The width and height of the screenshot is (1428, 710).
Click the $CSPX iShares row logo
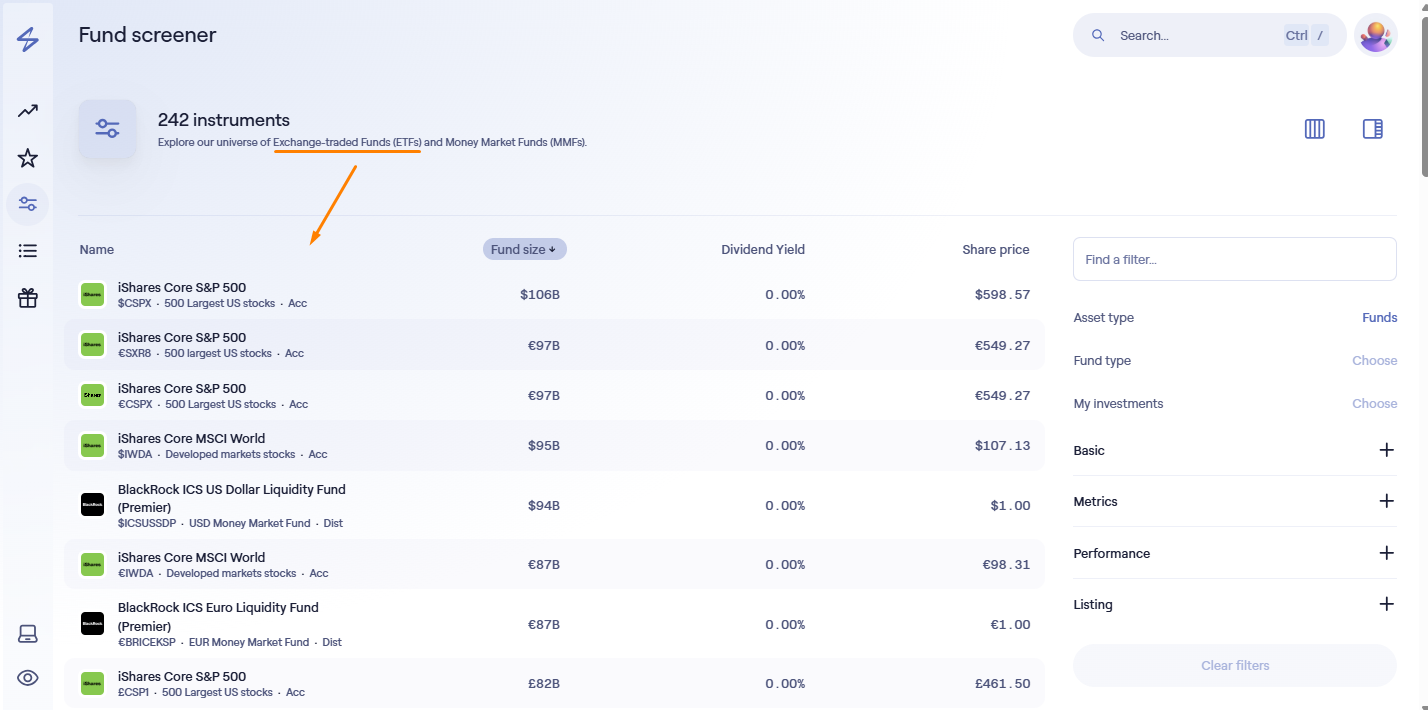(92, 294)
